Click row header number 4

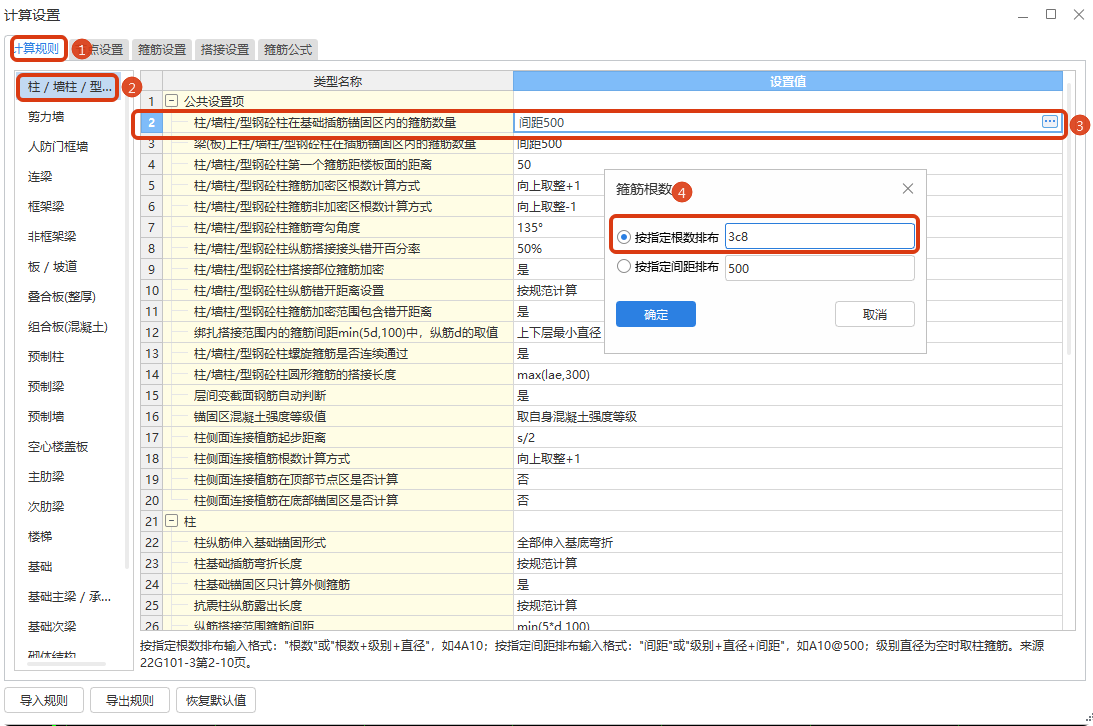pyautogui.click(x=152, y=164)
